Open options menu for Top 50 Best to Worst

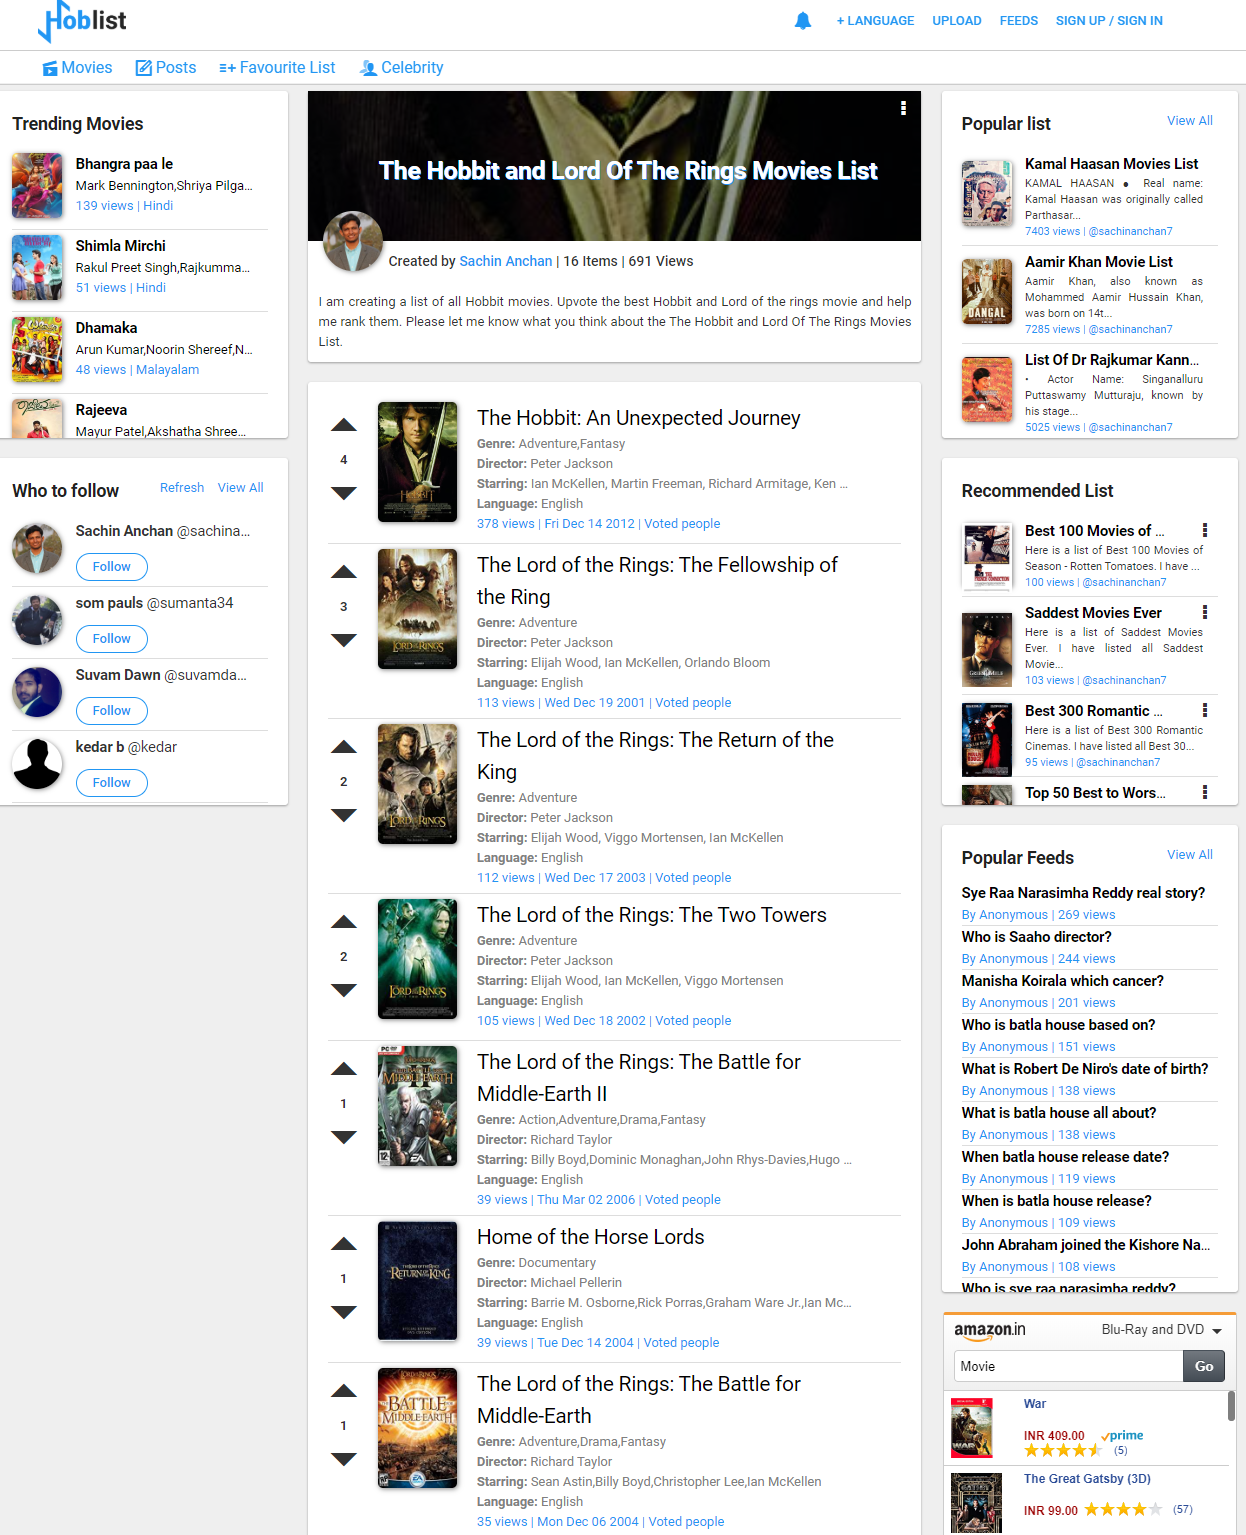[1205, 793]
